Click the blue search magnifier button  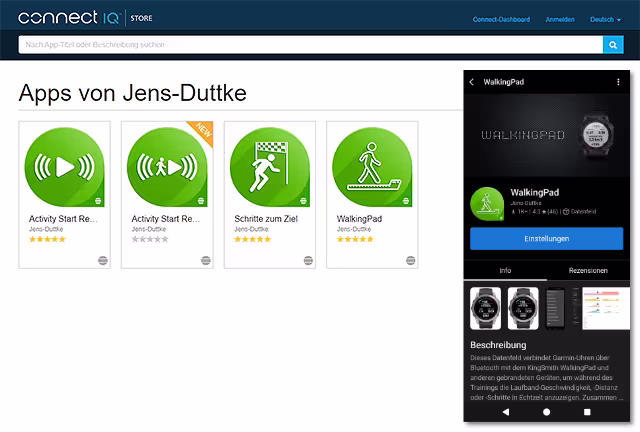pos(612,45)
